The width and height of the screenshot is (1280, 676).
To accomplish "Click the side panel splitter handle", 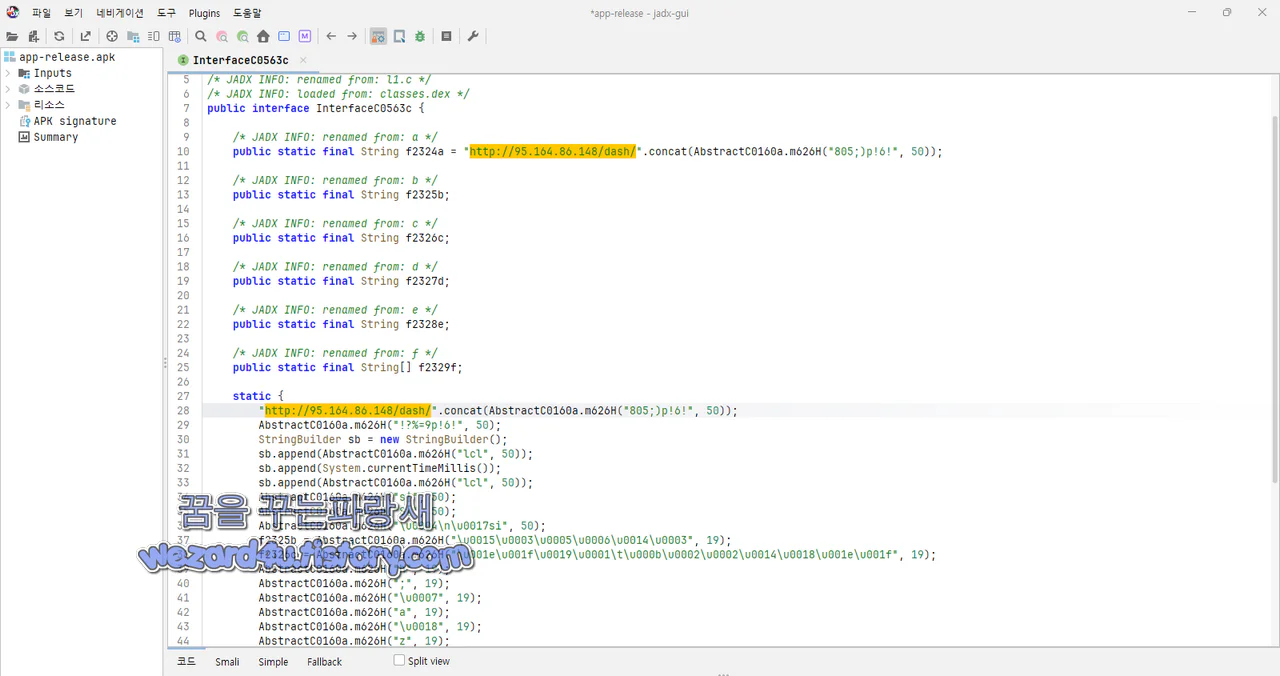I will [165, 363].
